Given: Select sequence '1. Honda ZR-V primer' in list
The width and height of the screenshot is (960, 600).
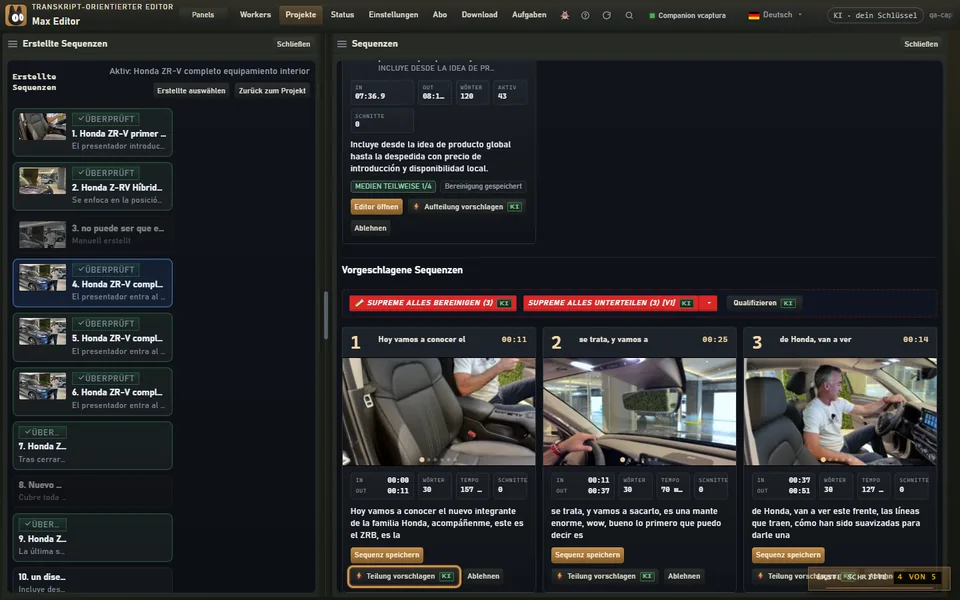Looking at the screenshot, I should click(x=92, y=133).
